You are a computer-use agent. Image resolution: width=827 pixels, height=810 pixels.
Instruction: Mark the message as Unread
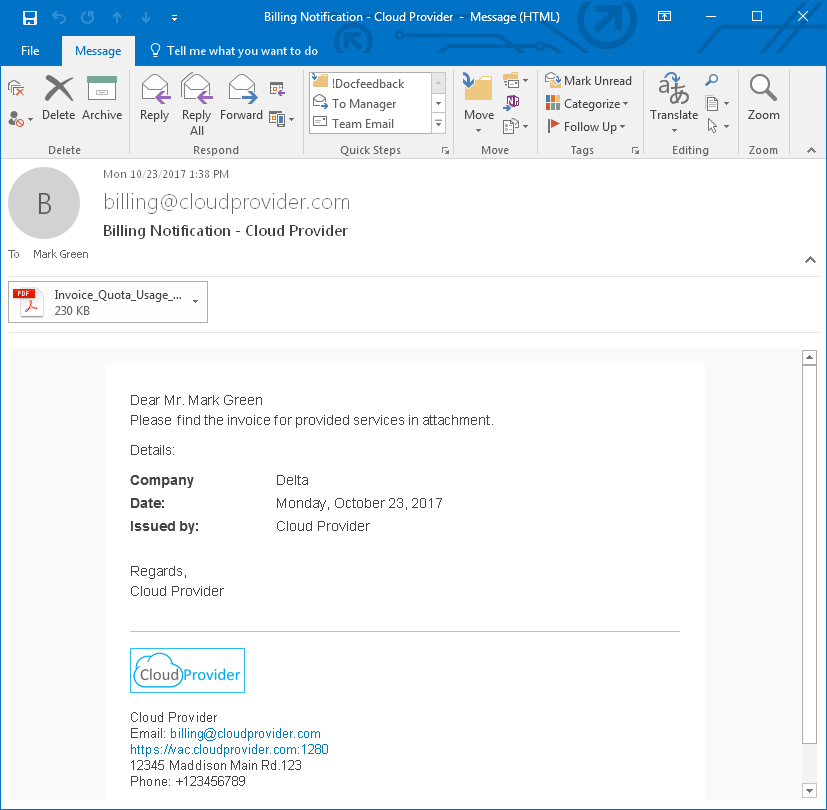(x=588, y=81)
